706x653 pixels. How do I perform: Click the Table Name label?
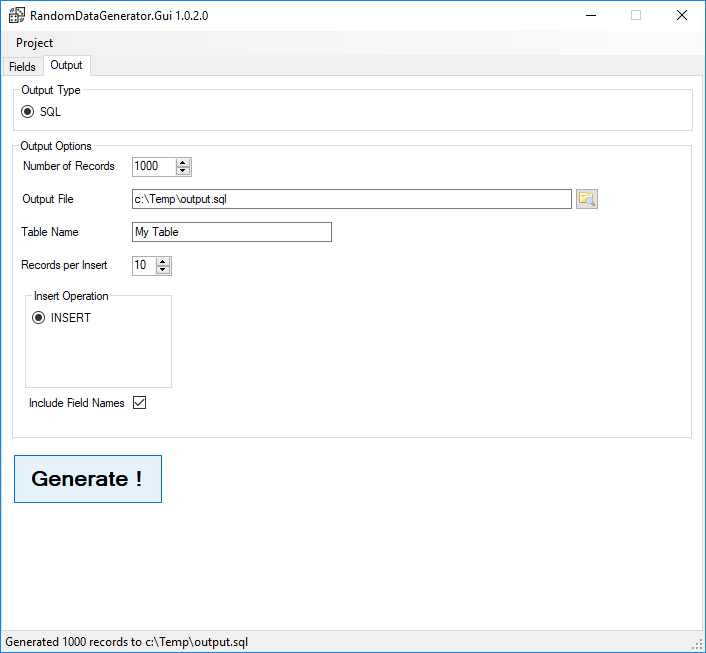[50, 232]
